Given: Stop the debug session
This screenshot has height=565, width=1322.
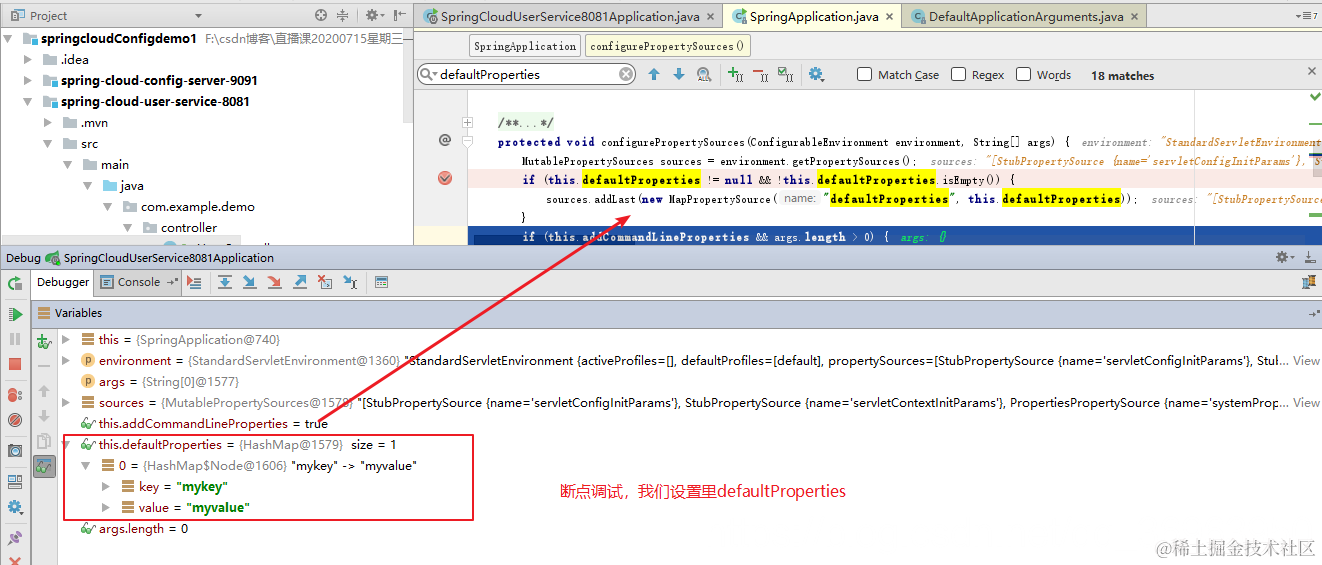Looking at the screenshot, I should point(15,365).
